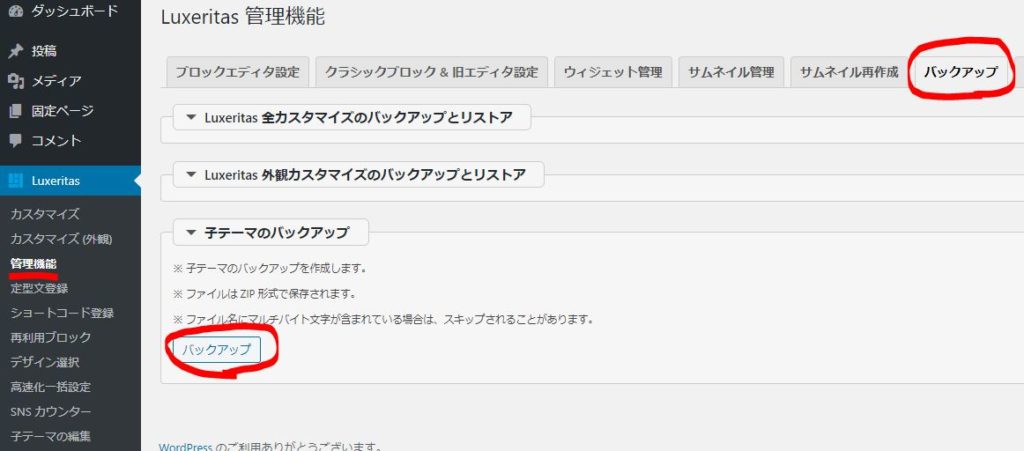The width and height of the screenshot is (1024, 451).
Task: Switch to サムネイル管理 tab
Action: [x=731, y=72]
